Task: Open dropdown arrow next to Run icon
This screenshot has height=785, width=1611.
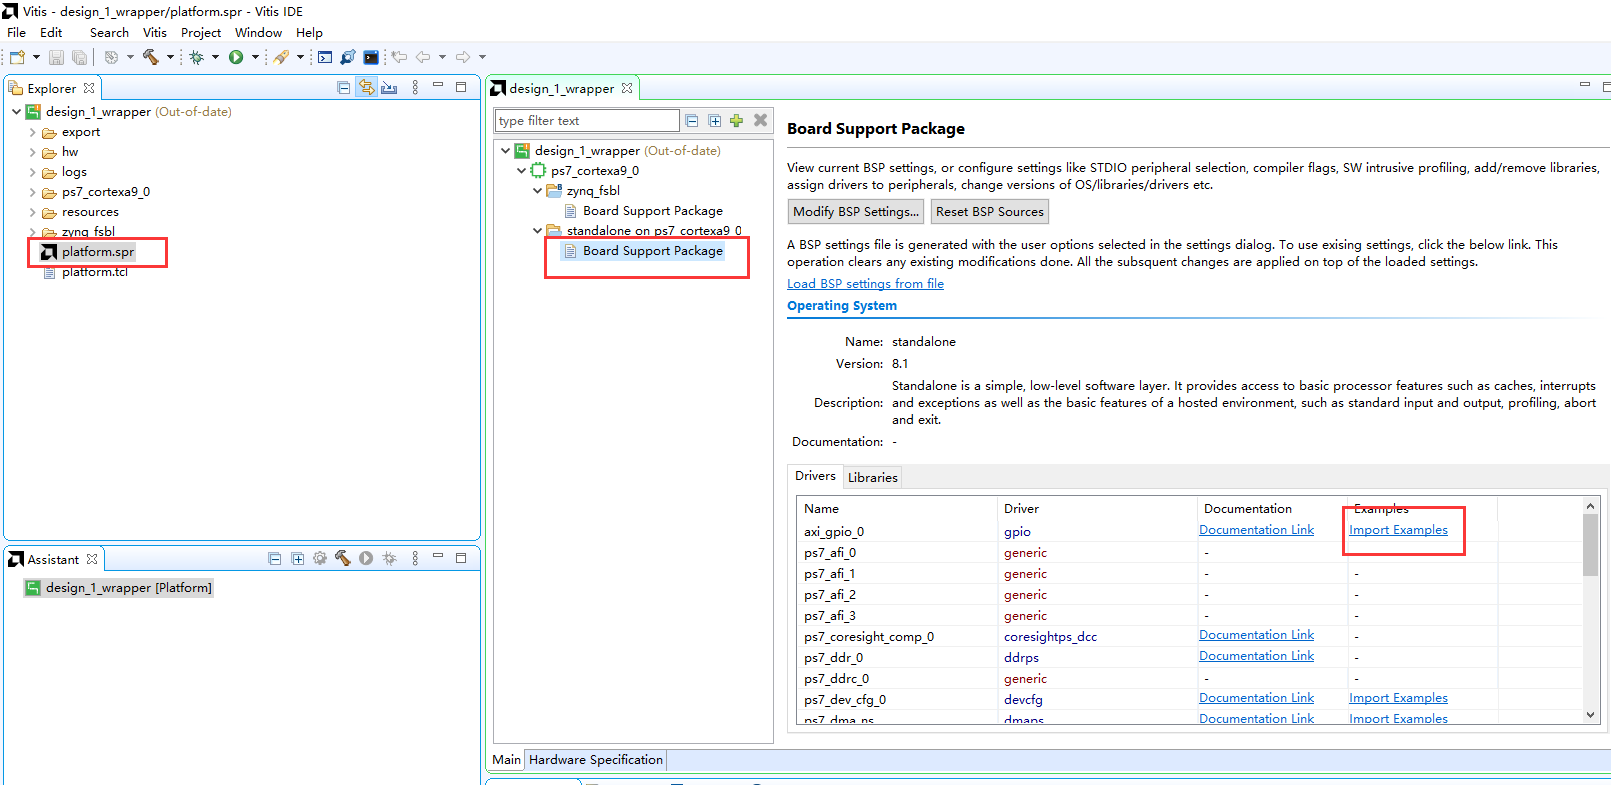Action: pyautogui.click(x=255, y=57)
